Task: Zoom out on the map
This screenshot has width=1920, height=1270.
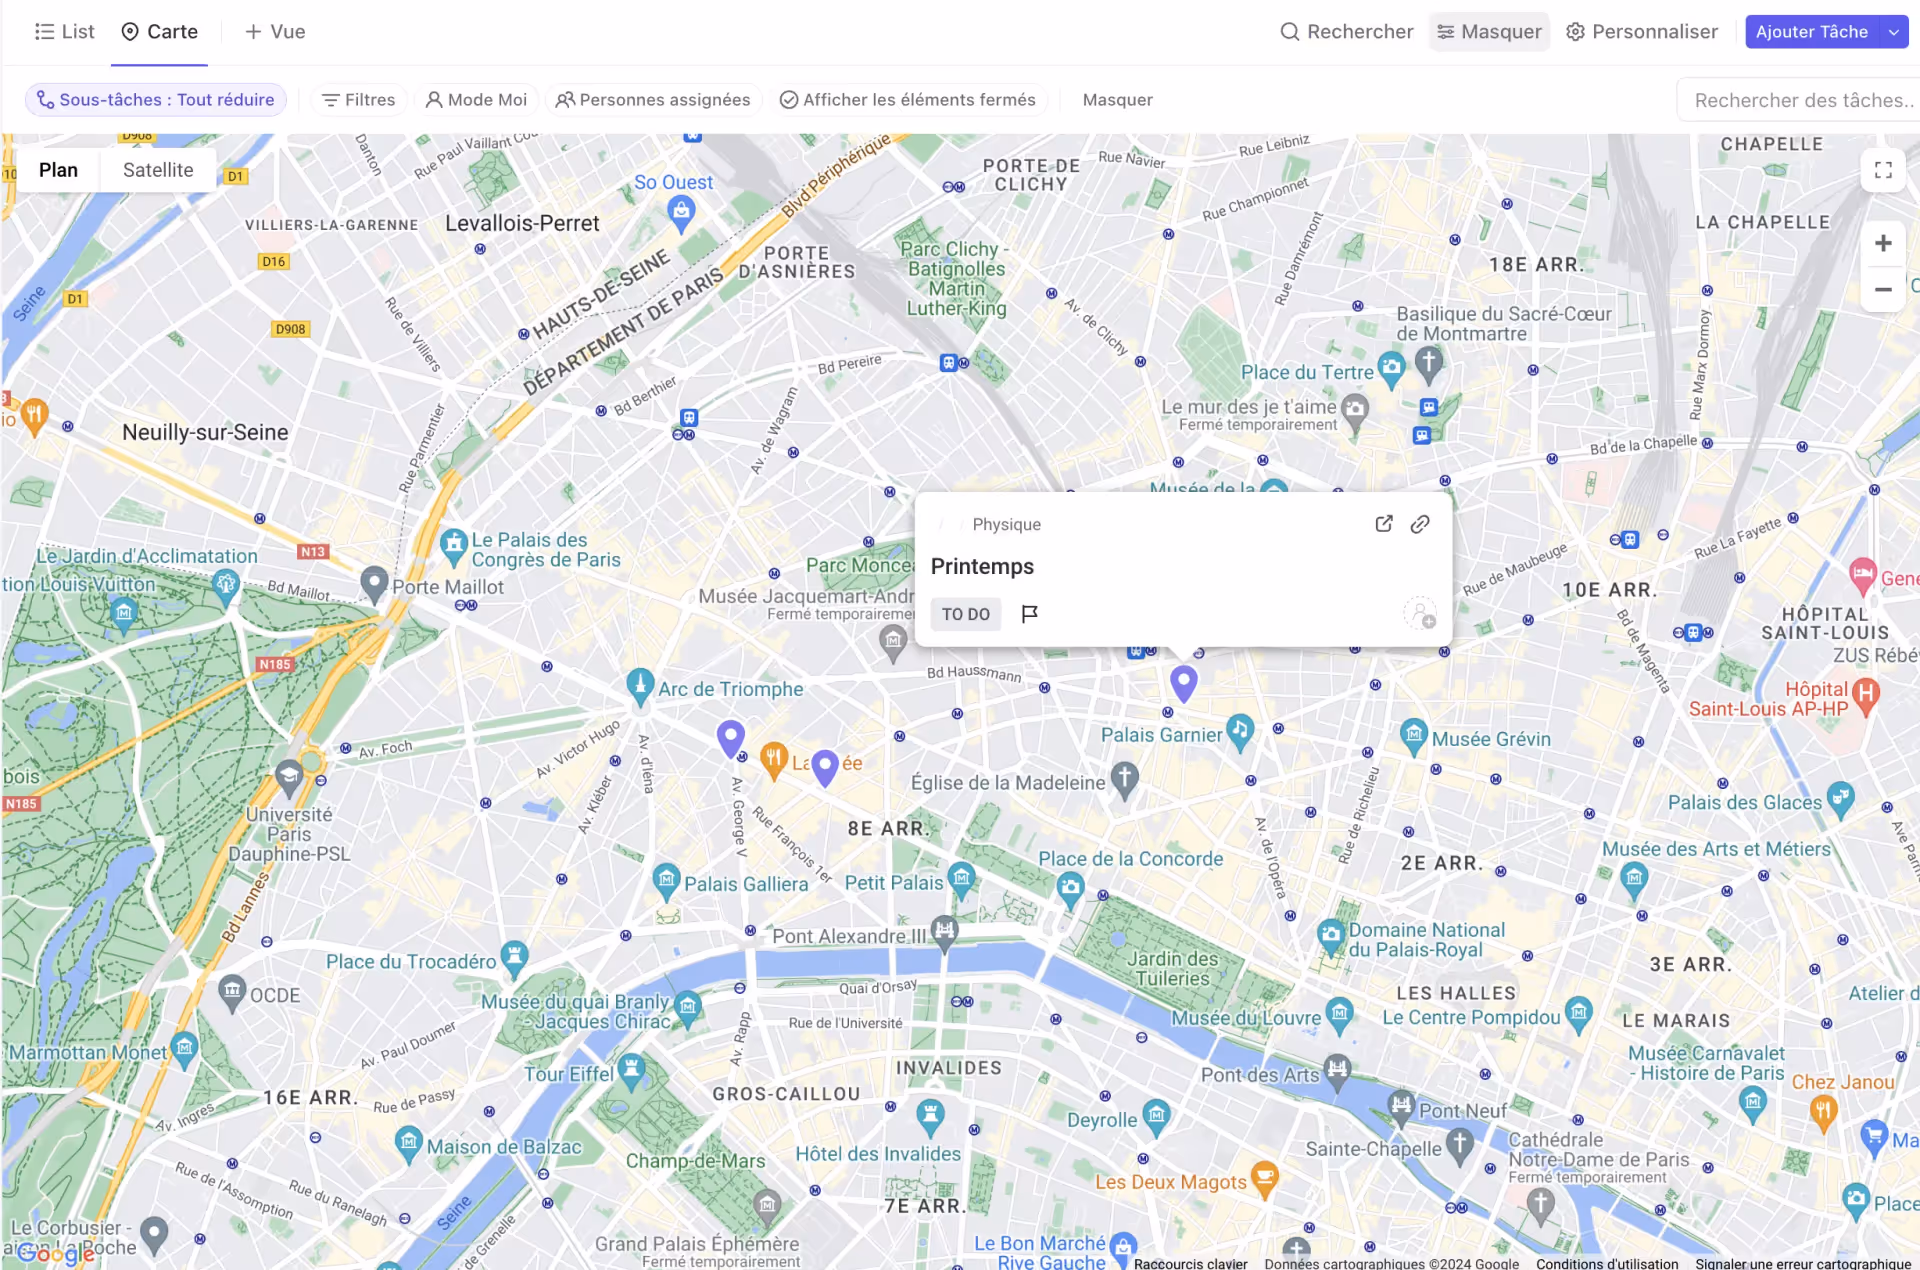Action: [1883, 288]
